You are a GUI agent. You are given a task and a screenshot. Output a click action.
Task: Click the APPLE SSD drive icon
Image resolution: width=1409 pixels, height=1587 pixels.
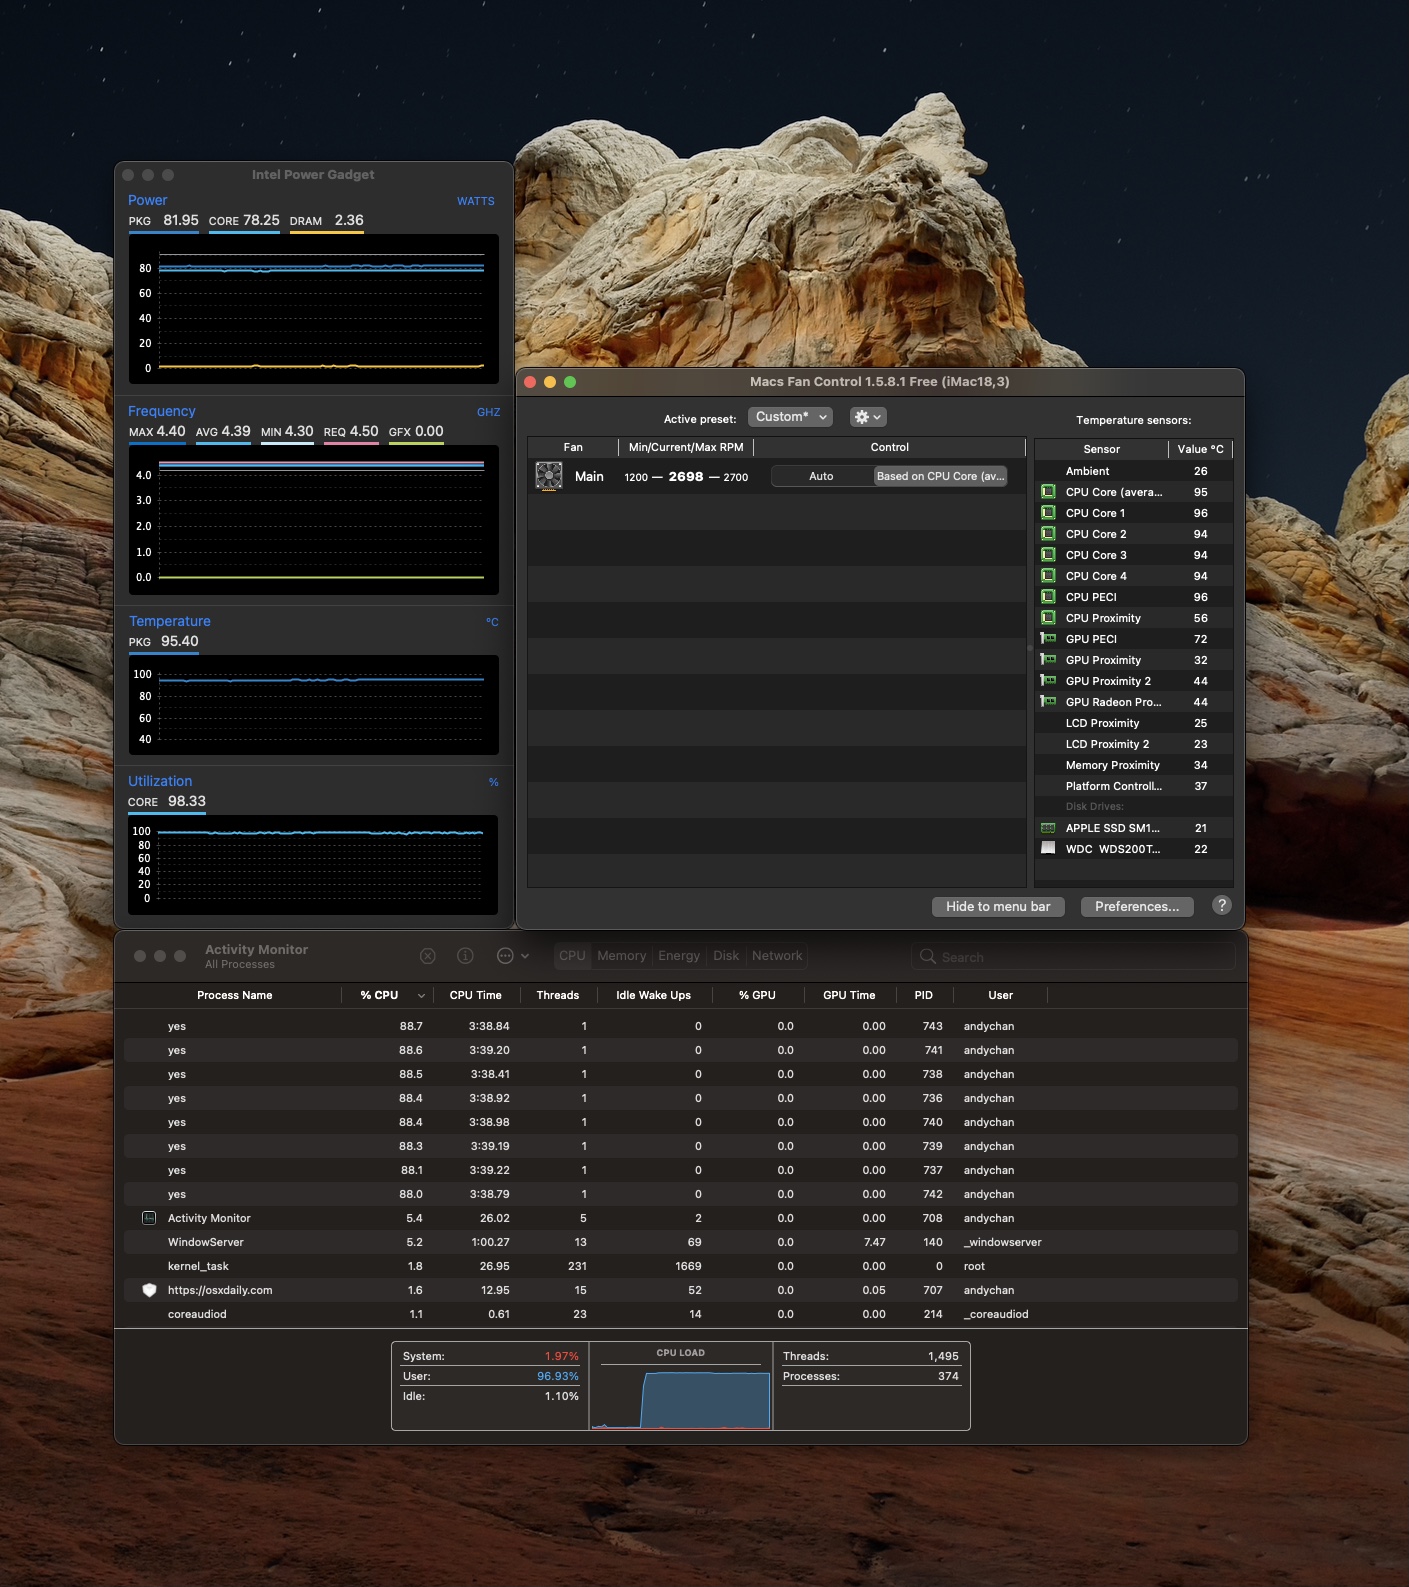1048,828
